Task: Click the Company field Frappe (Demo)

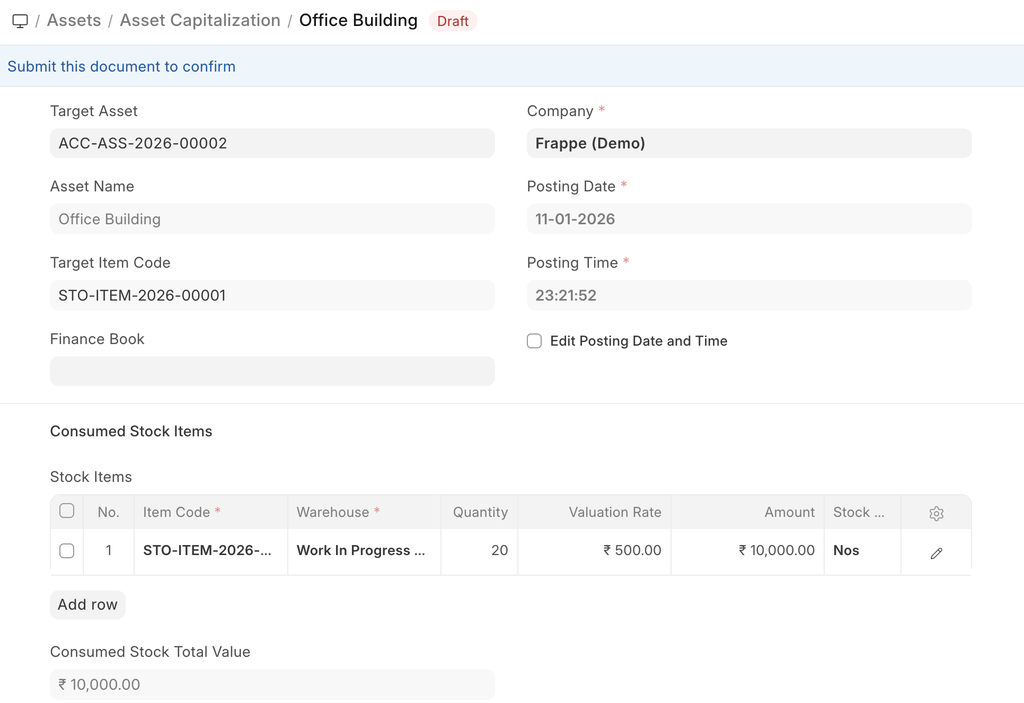Action: tap(749, 143)
